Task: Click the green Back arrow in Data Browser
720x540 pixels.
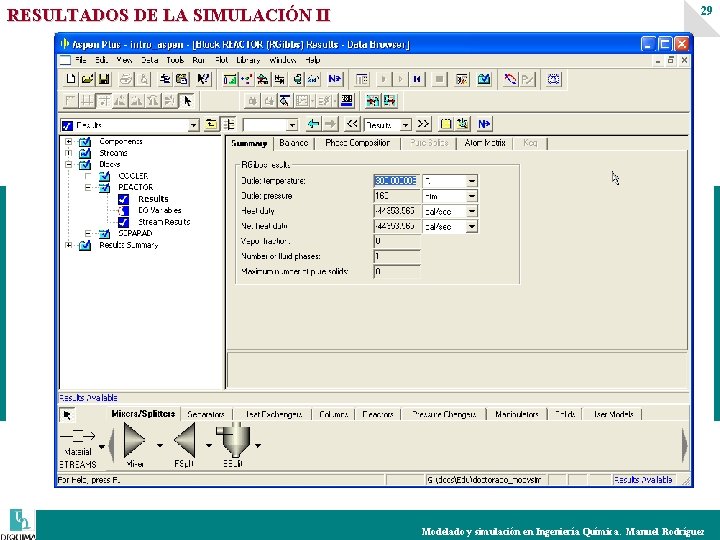Action: pyautogui.click(x=314, y=124)
